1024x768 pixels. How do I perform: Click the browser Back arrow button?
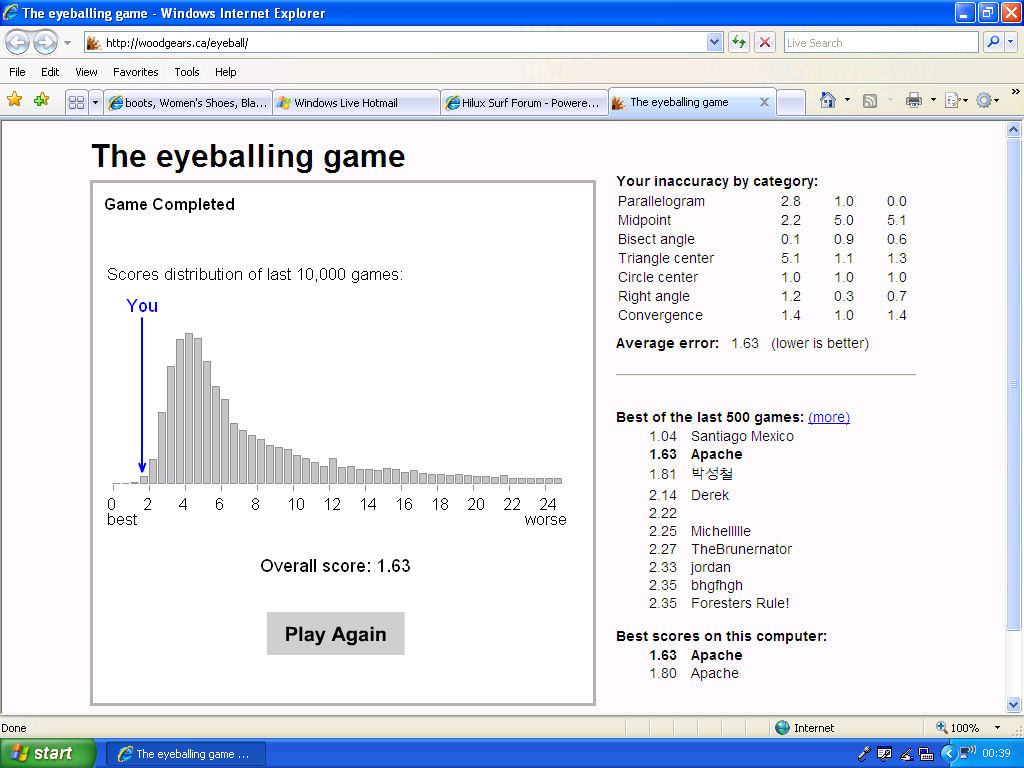[18, 43]
